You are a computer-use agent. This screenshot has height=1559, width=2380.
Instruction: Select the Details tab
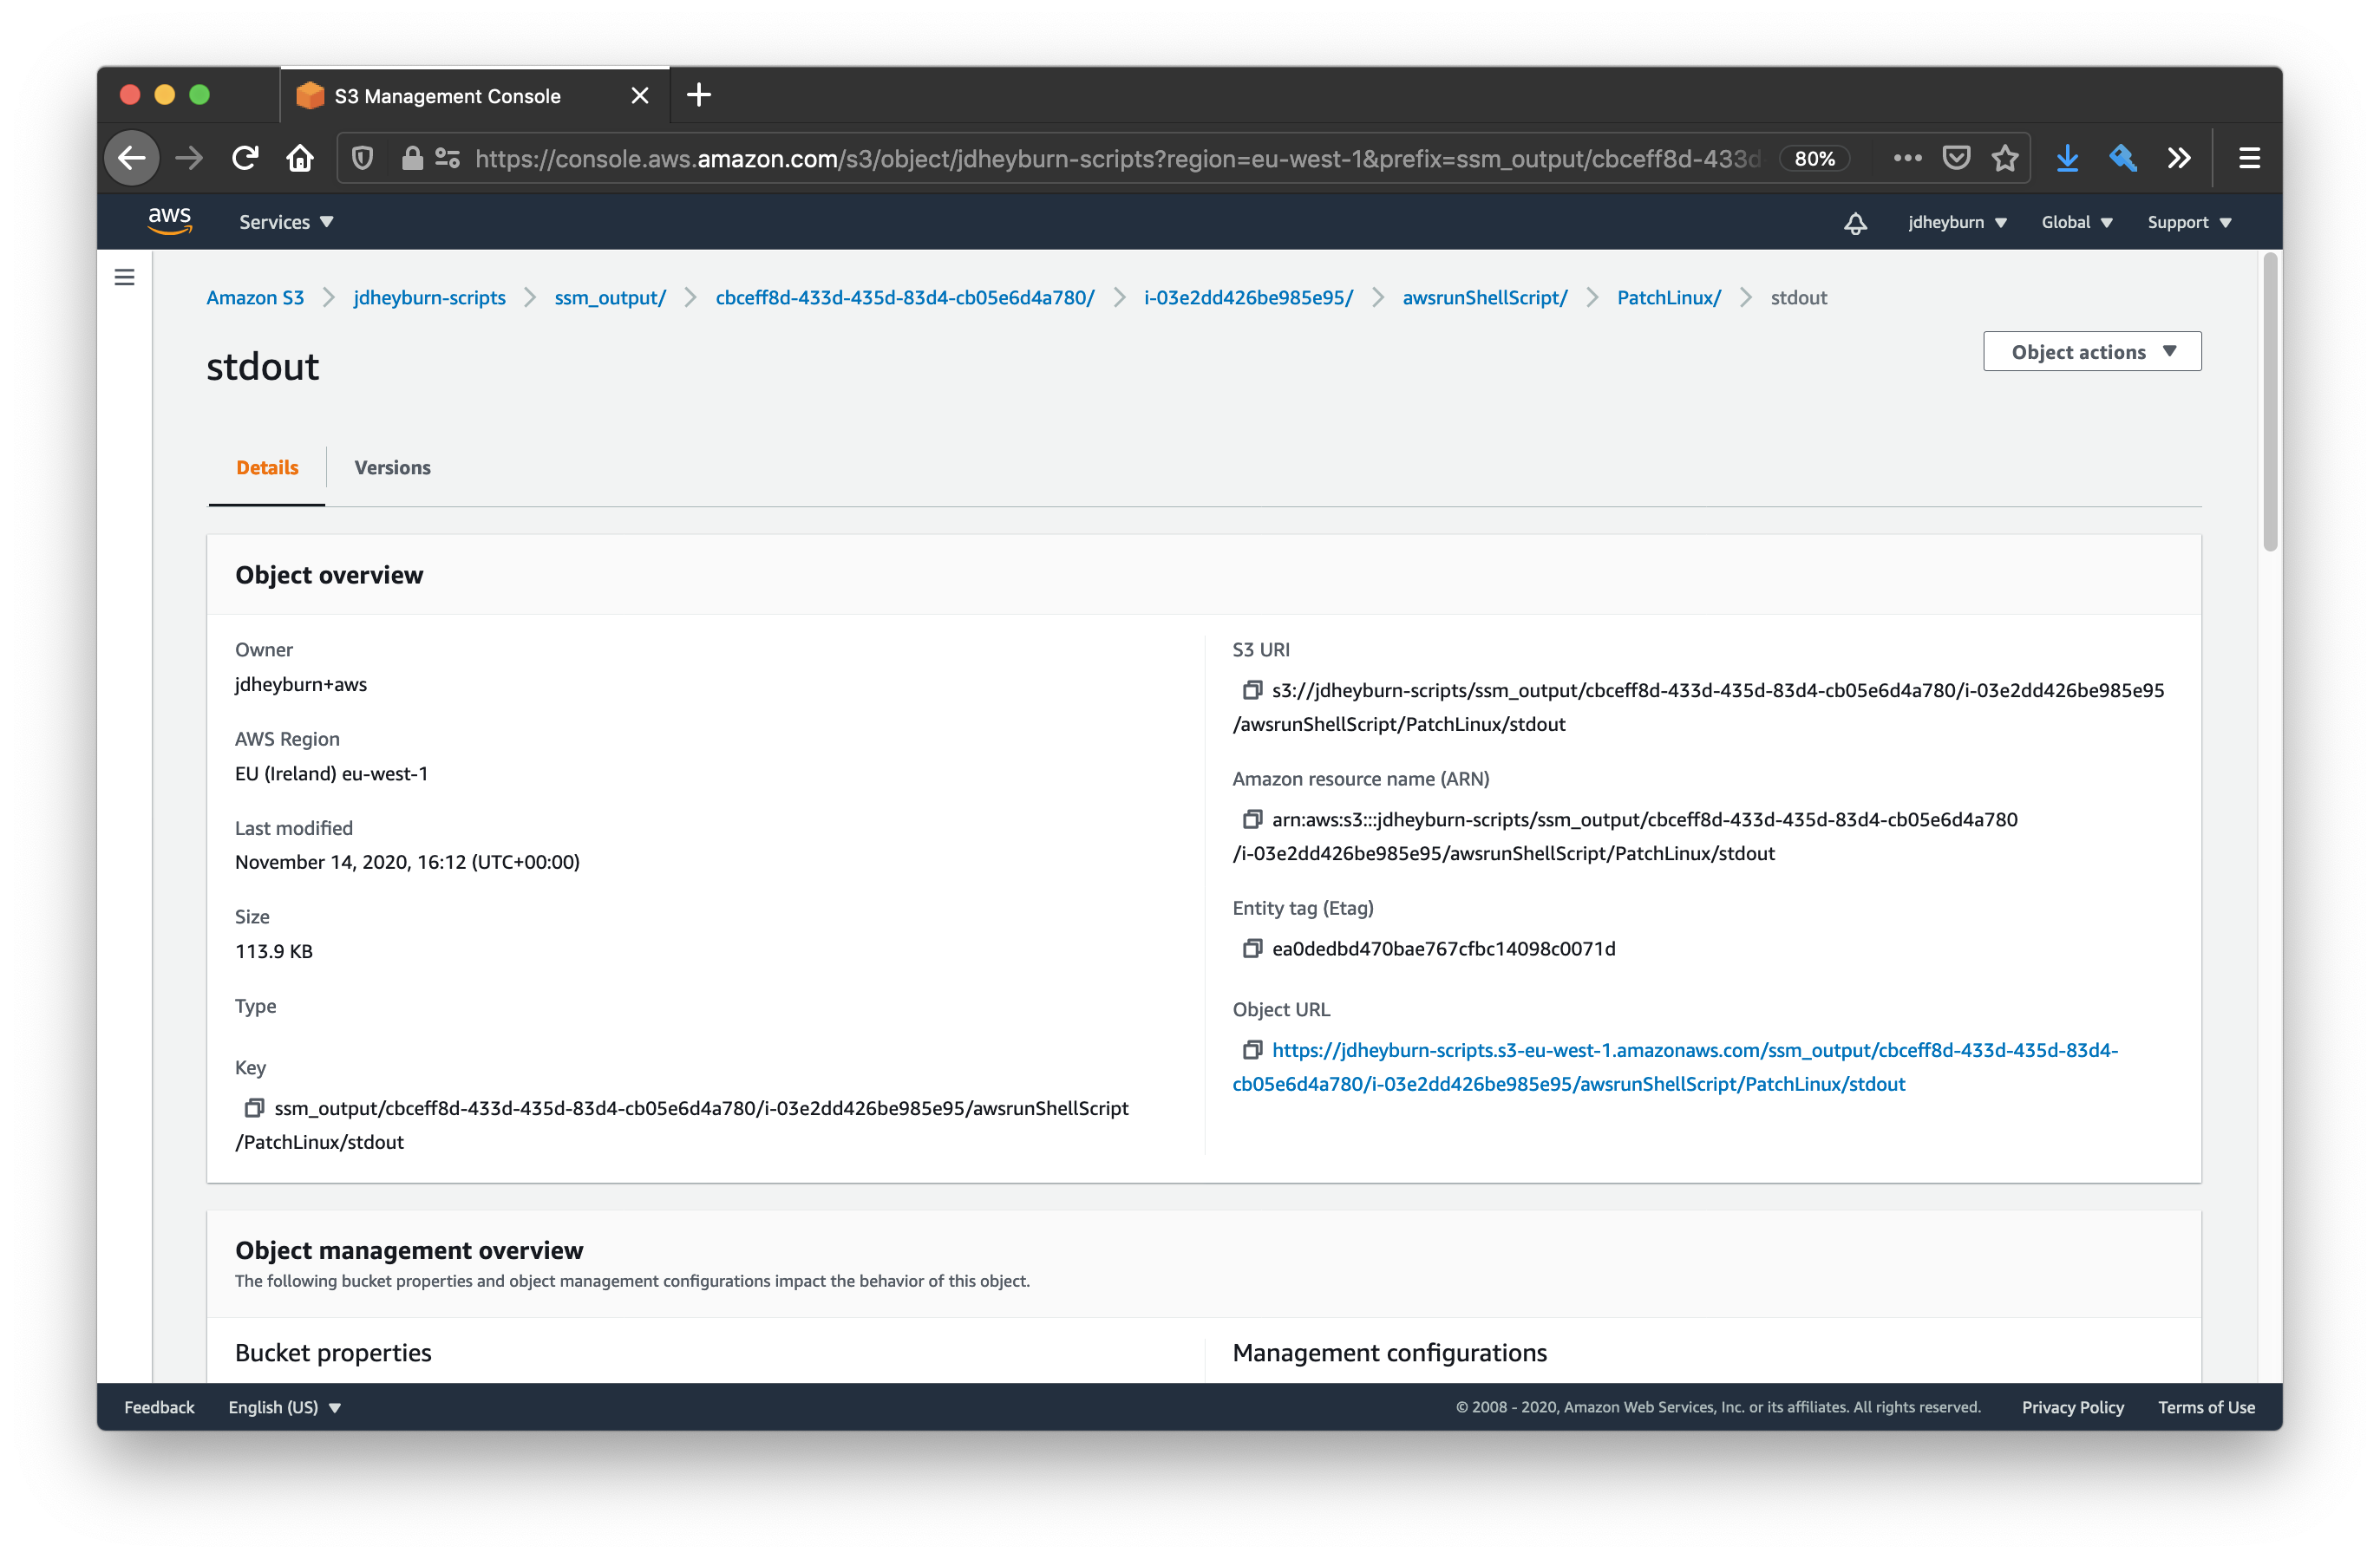tap(267, 467)
